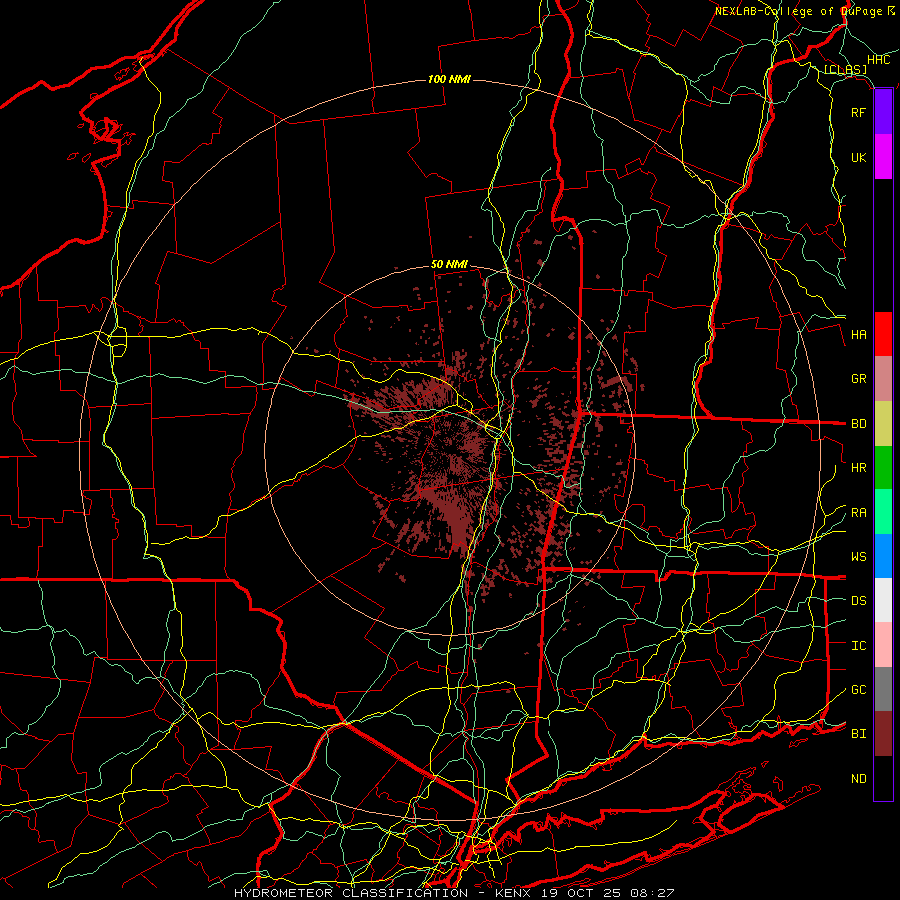Click the black ND legend color swatch
The width and height of the screenshot is (900, 900).
[883, 778]
